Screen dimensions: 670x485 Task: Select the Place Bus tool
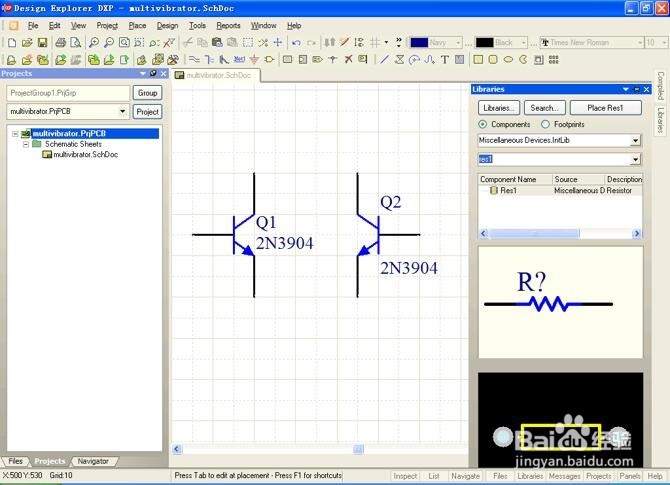[x=209, y=59]
